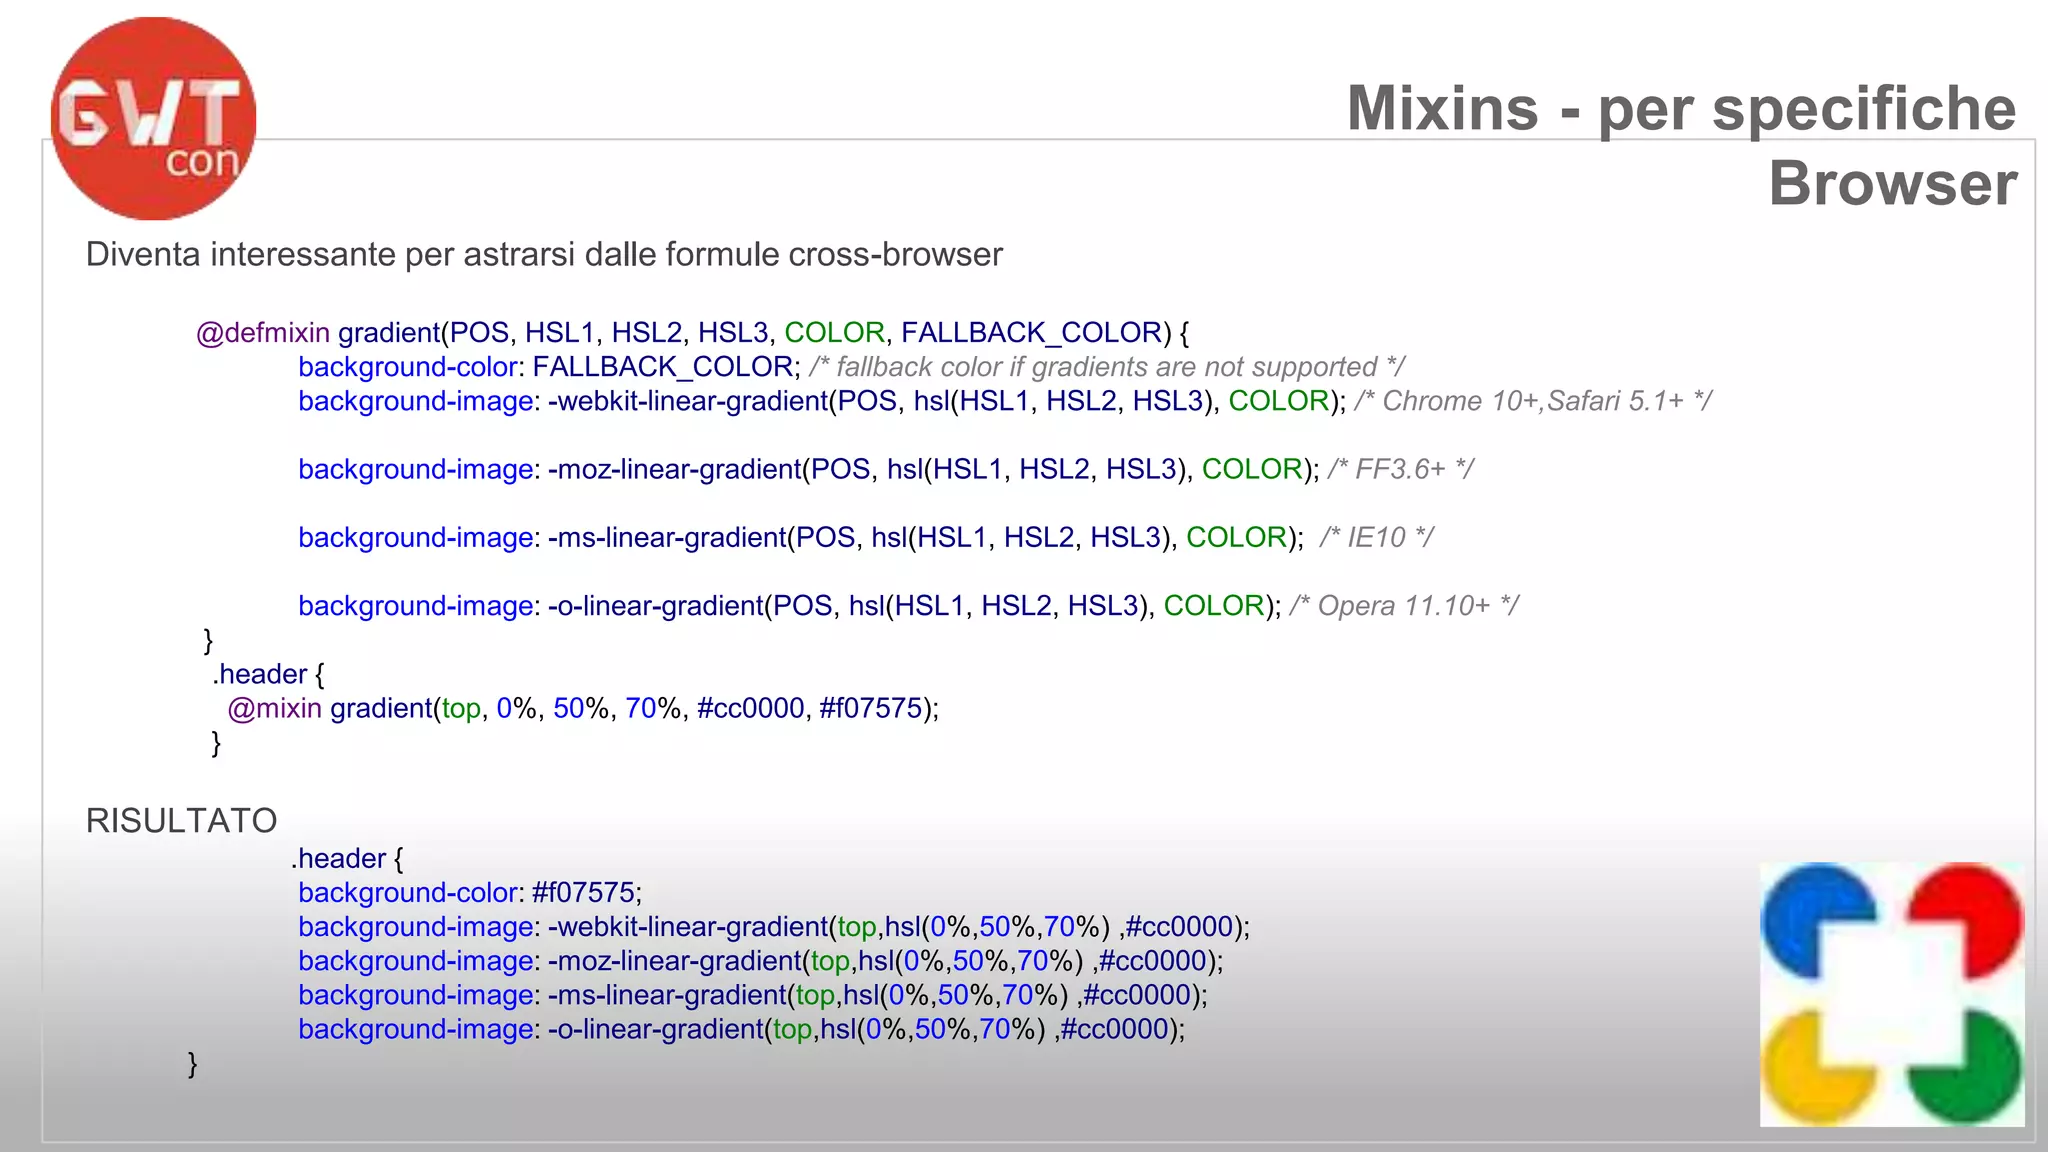Viewport: 2048px width, 1152px height.
Task: Click the 'IE10' comment text
Action: pos(1376,537)
